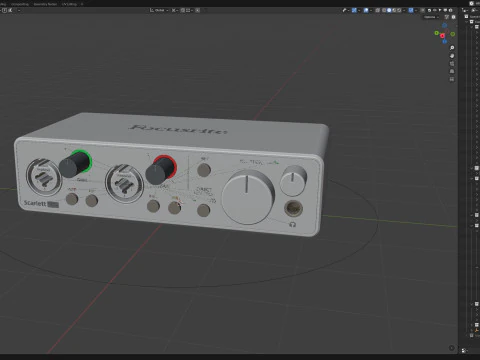Toggle the Show Overlays button

click(366, 10)
